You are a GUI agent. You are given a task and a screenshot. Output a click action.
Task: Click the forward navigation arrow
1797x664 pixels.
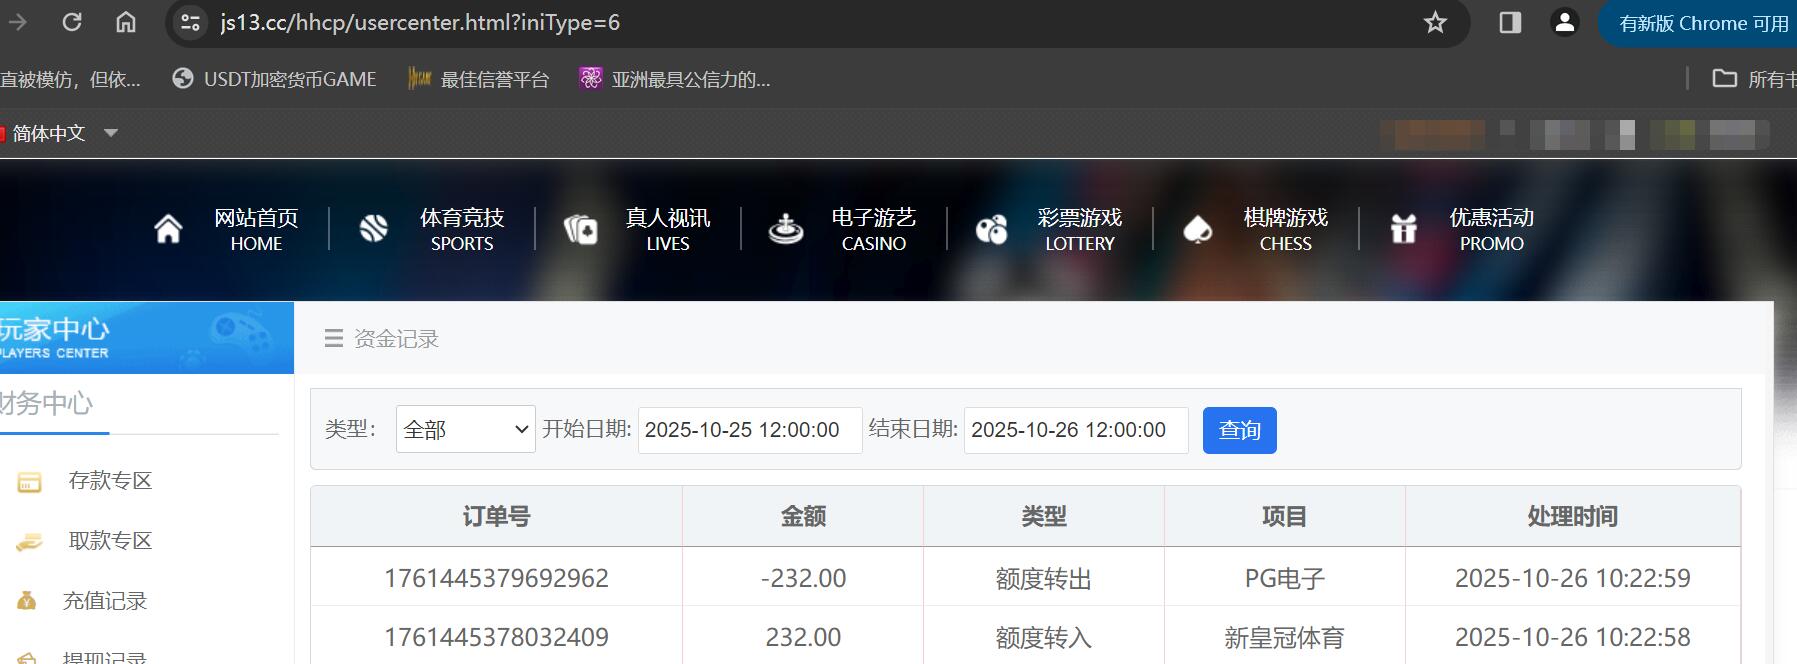(x=18, y=22)
